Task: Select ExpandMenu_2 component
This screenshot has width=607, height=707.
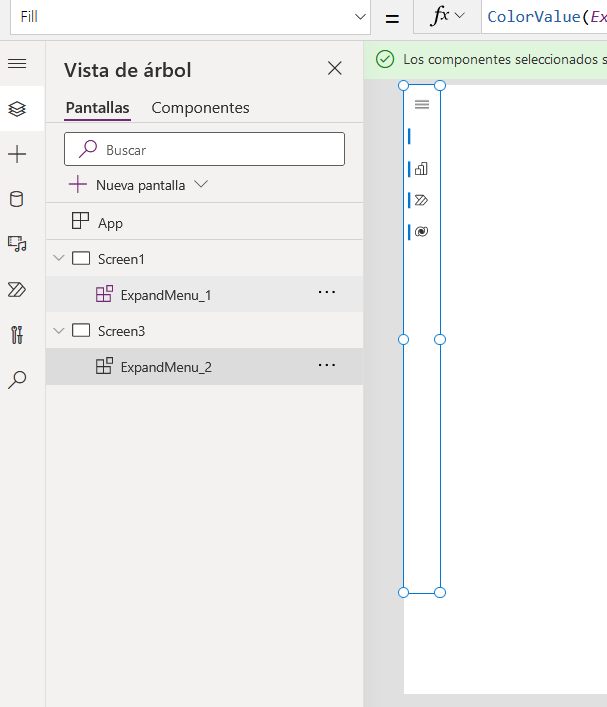Action: [x=166, y=367]
